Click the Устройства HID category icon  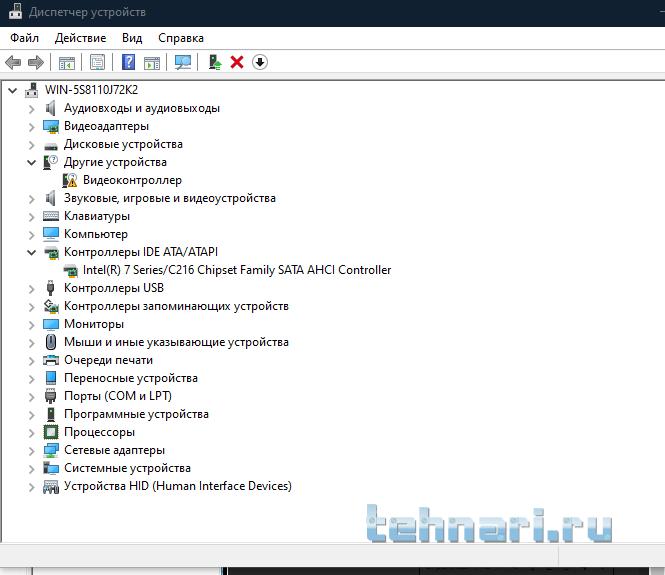(50, 486)
